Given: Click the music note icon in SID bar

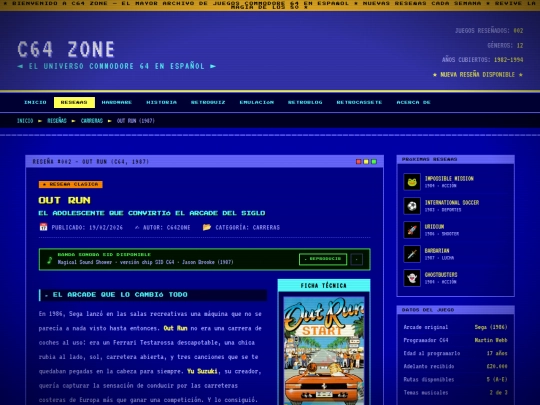Looking at the screenshot, I should tap(50, 260).
